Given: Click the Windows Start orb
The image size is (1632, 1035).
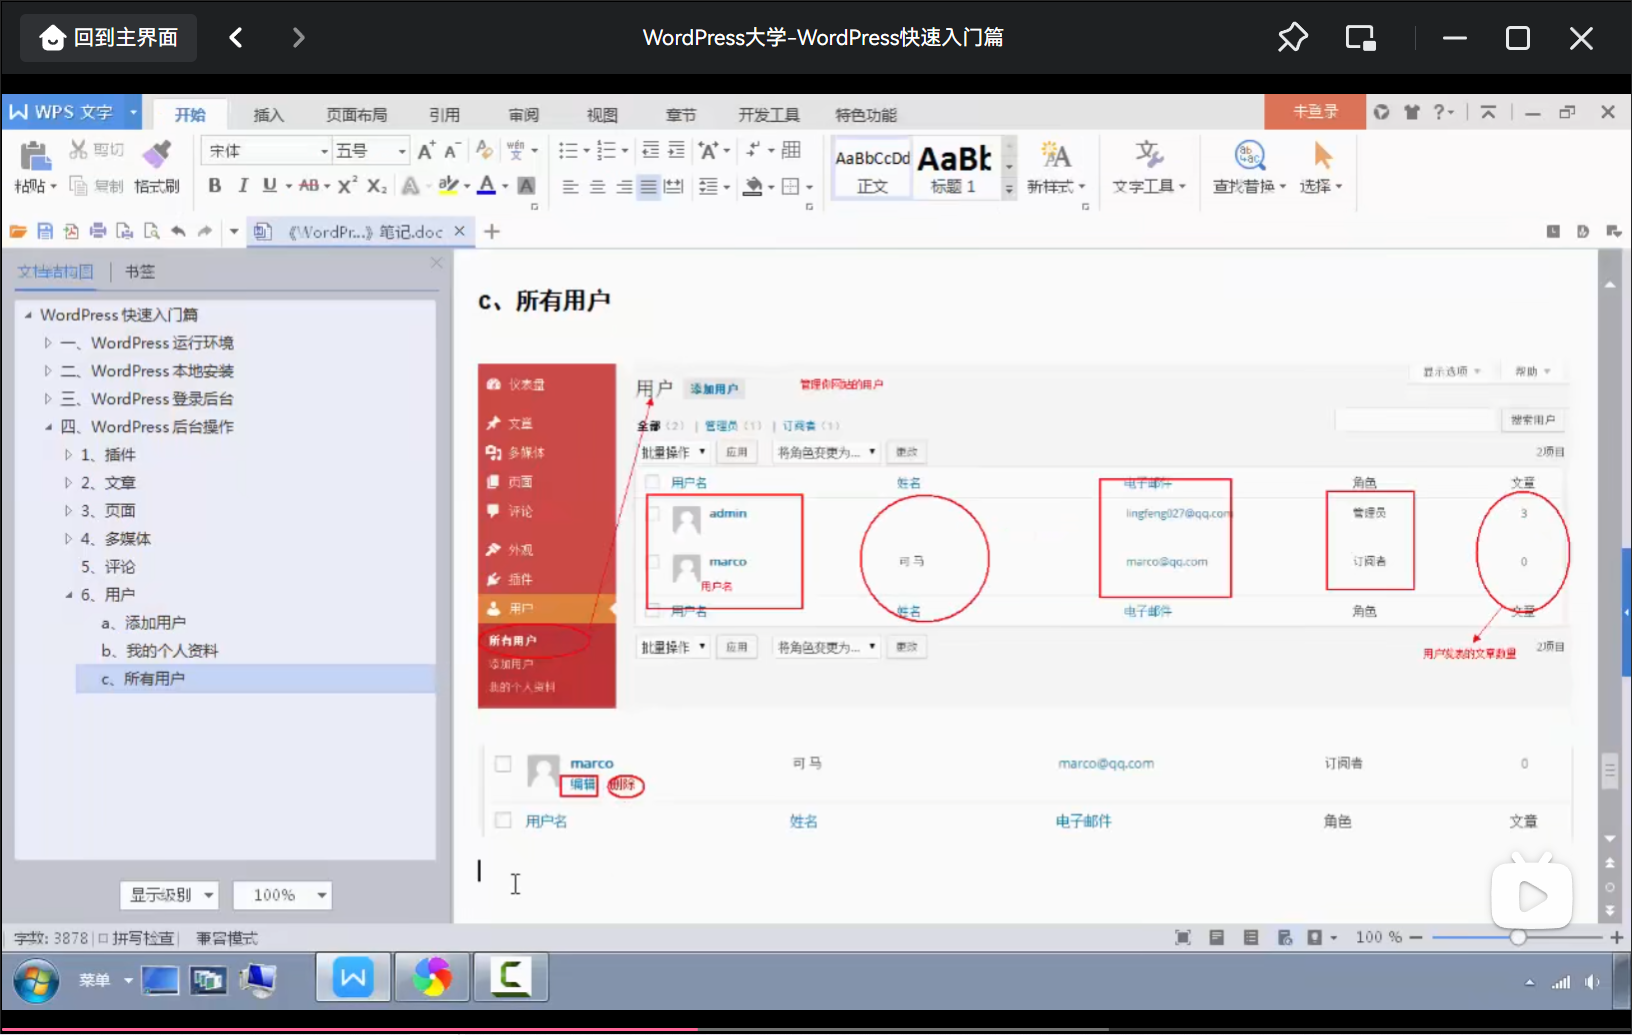Looking at the screenshot, I should coord(36,981).
